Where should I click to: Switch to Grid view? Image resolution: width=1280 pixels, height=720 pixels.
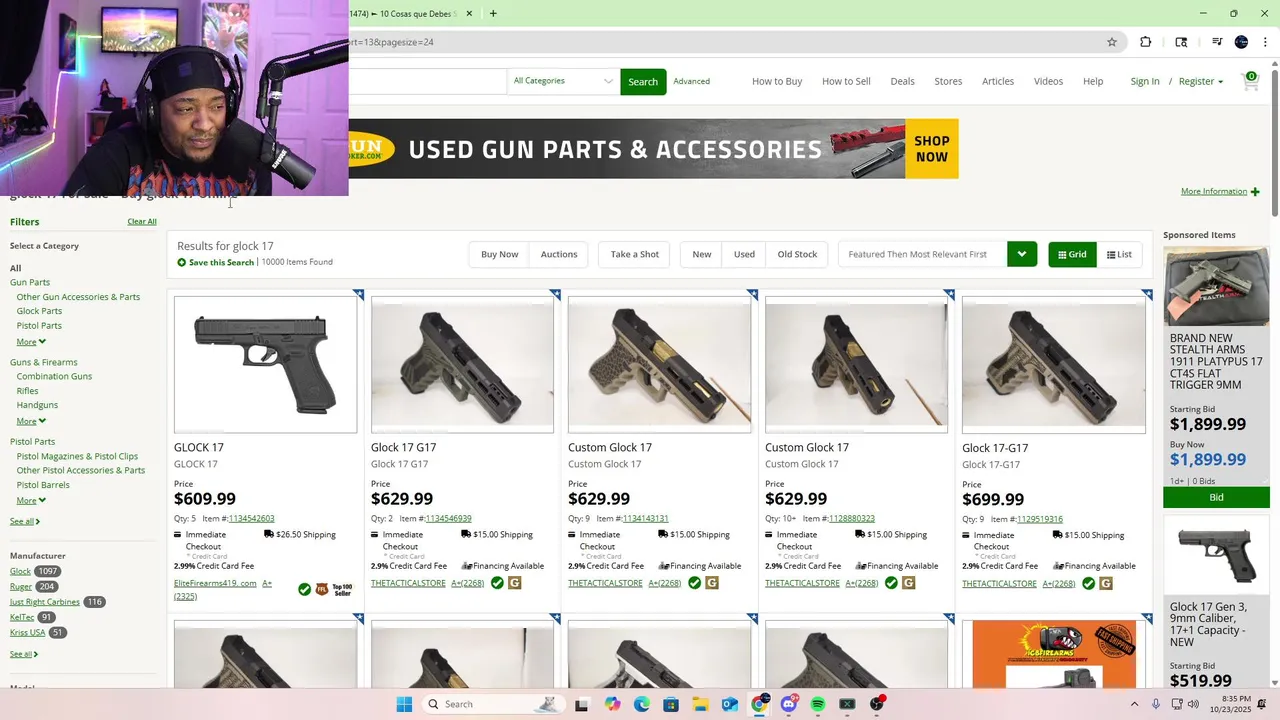(x=1072, y=254)
